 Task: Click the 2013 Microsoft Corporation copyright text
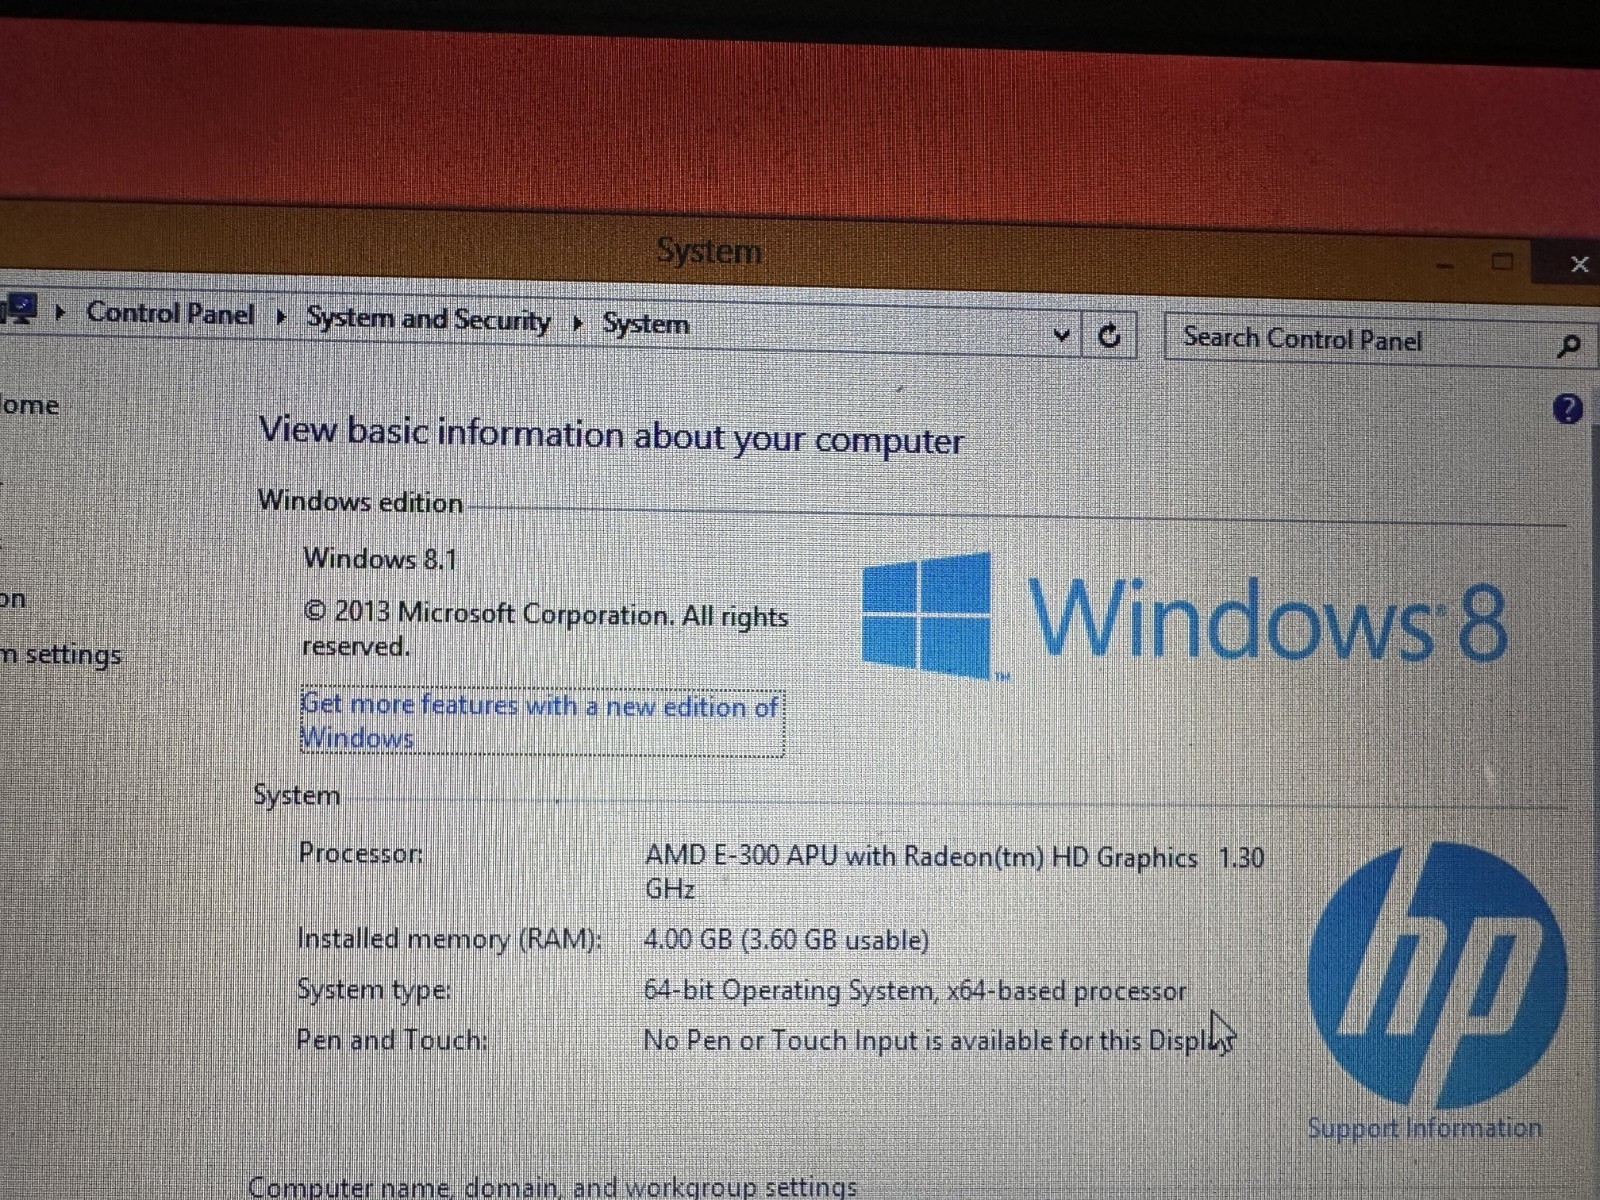(545, 629)
